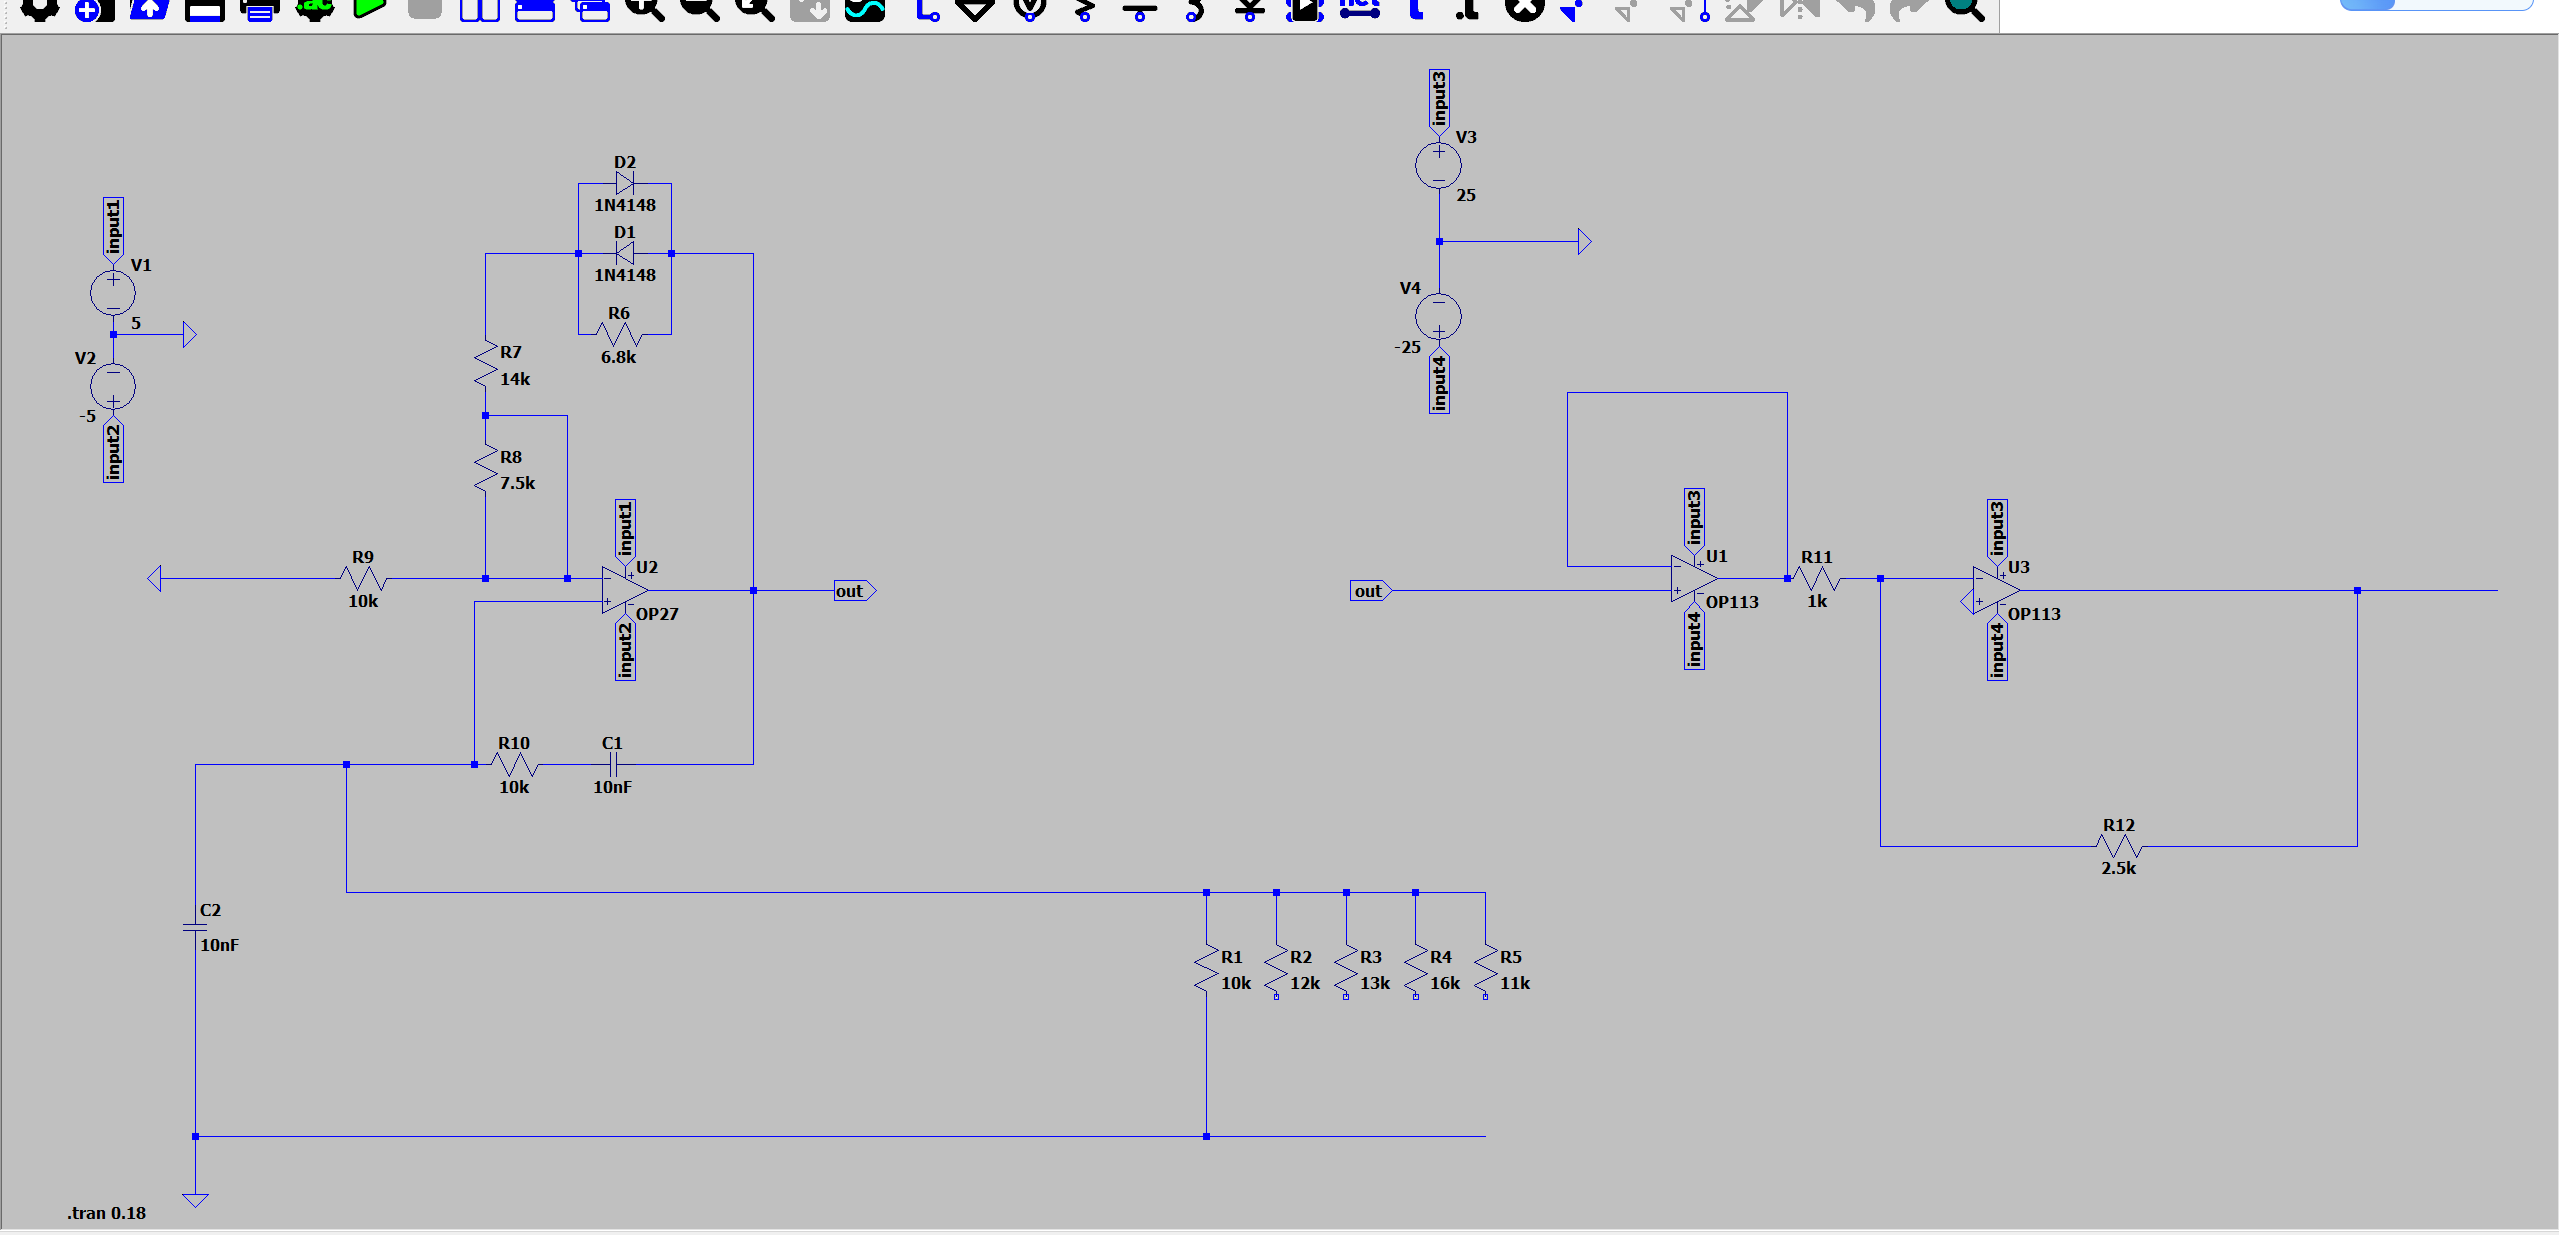Viewport: 2559px width, 1235px height.
Task: Click the R12 2.5k resistor
Action: click(2118, 846)
